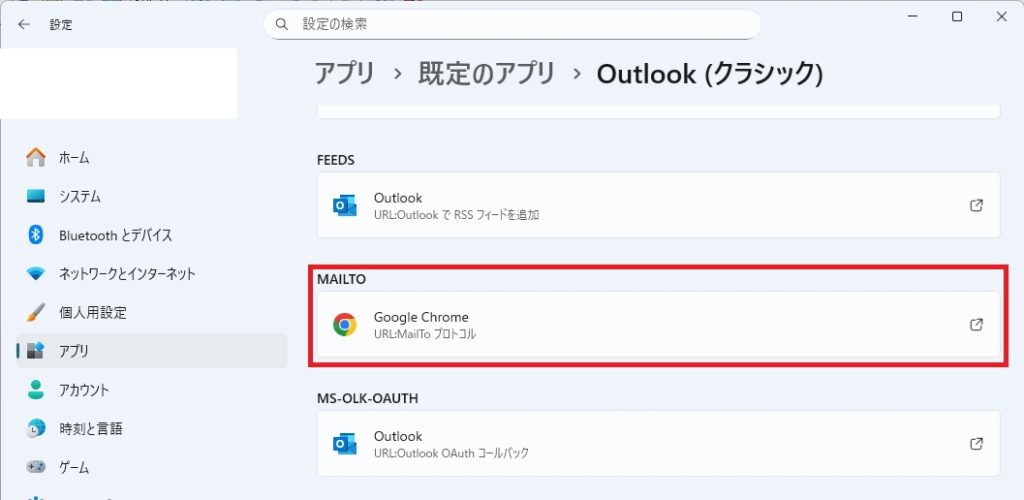This screenshot has height=500, width=1024.
Task: Click the Bluetooth icon in sidebar
Action: tap(36, 235)
